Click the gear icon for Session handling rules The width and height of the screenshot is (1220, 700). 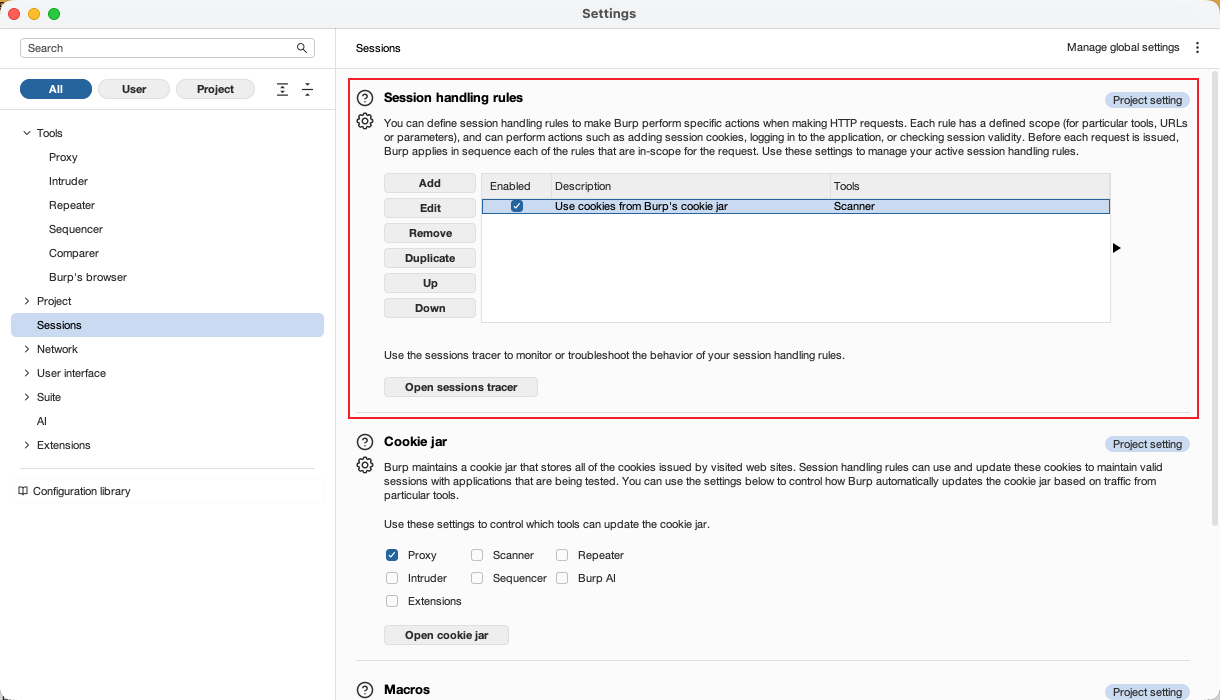click(x=365, y=121)
